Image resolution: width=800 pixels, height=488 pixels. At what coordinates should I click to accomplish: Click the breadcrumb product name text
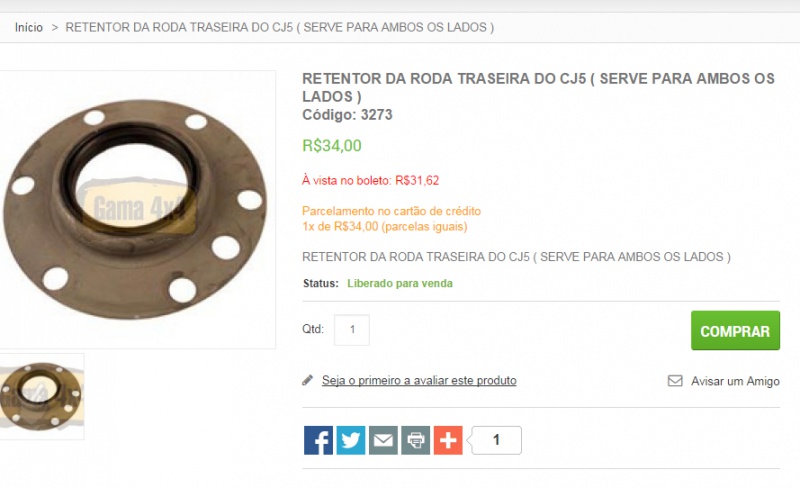click(280, 28)
